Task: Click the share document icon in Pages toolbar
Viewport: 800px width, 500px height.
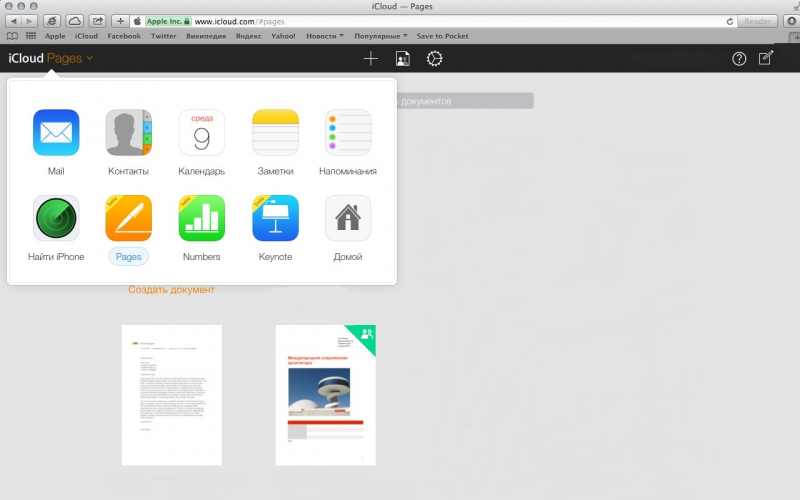Action: pos(403,59)
